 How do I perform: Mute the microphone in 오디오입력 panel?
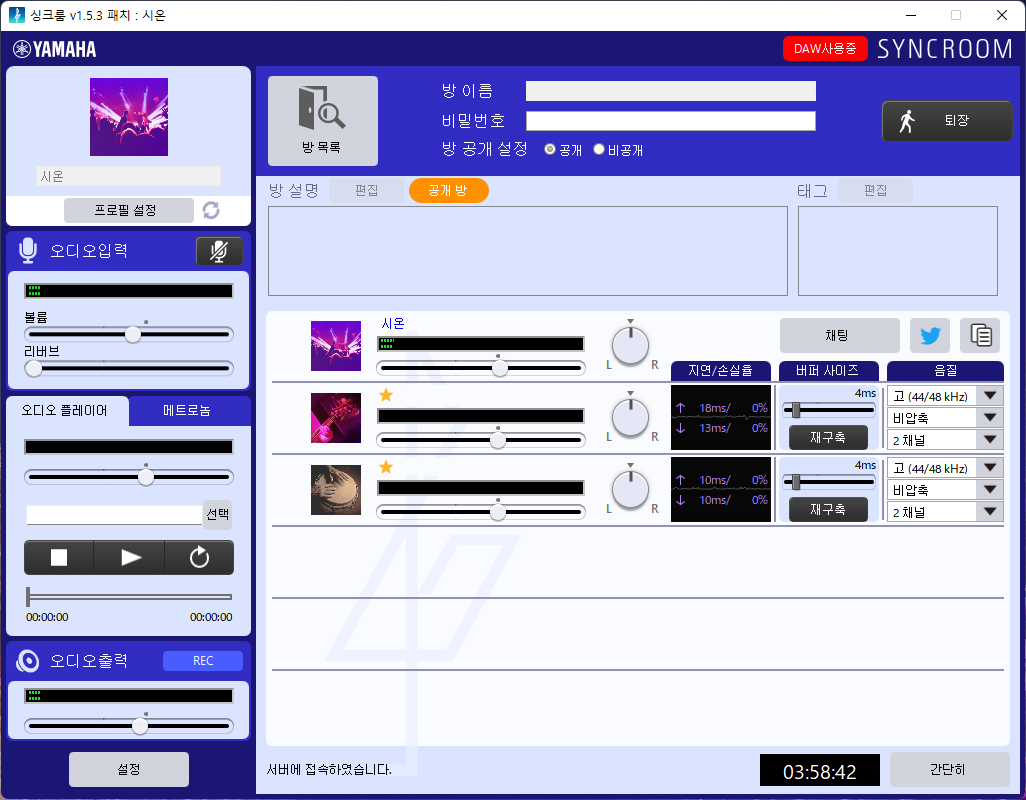point(219,251)
